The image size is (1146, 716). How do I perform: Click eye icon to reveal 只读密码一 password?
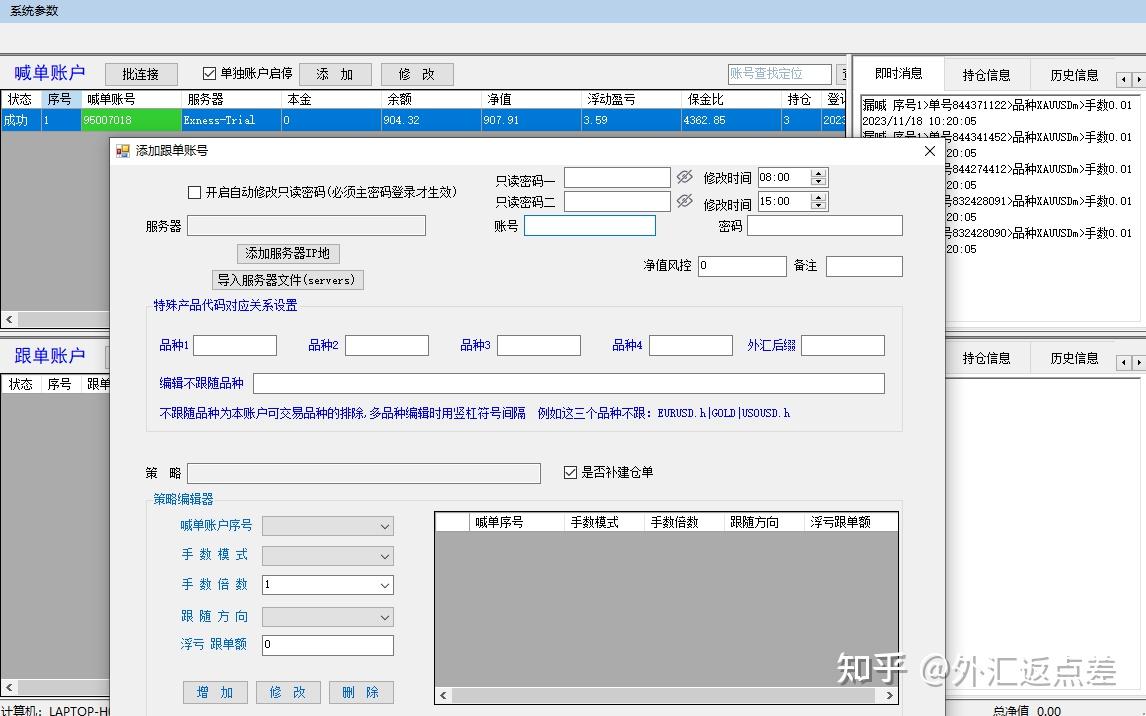(x=683, y=177)
